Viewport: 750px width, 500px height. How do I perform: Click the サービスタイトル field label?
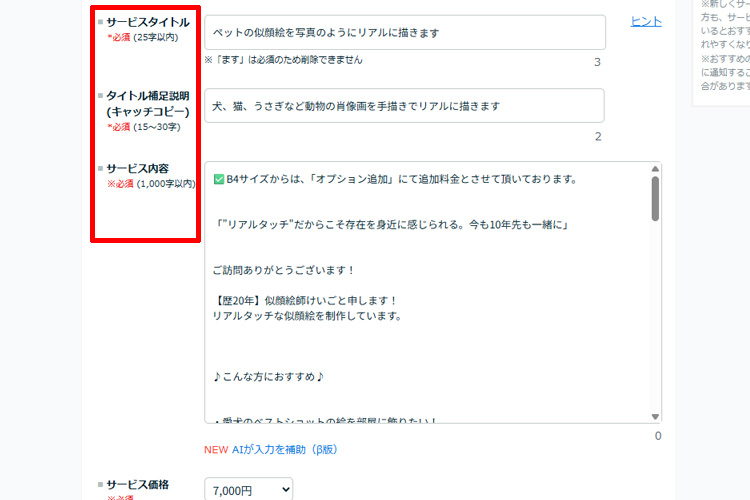pyautogui.click(x=147, y=22)
